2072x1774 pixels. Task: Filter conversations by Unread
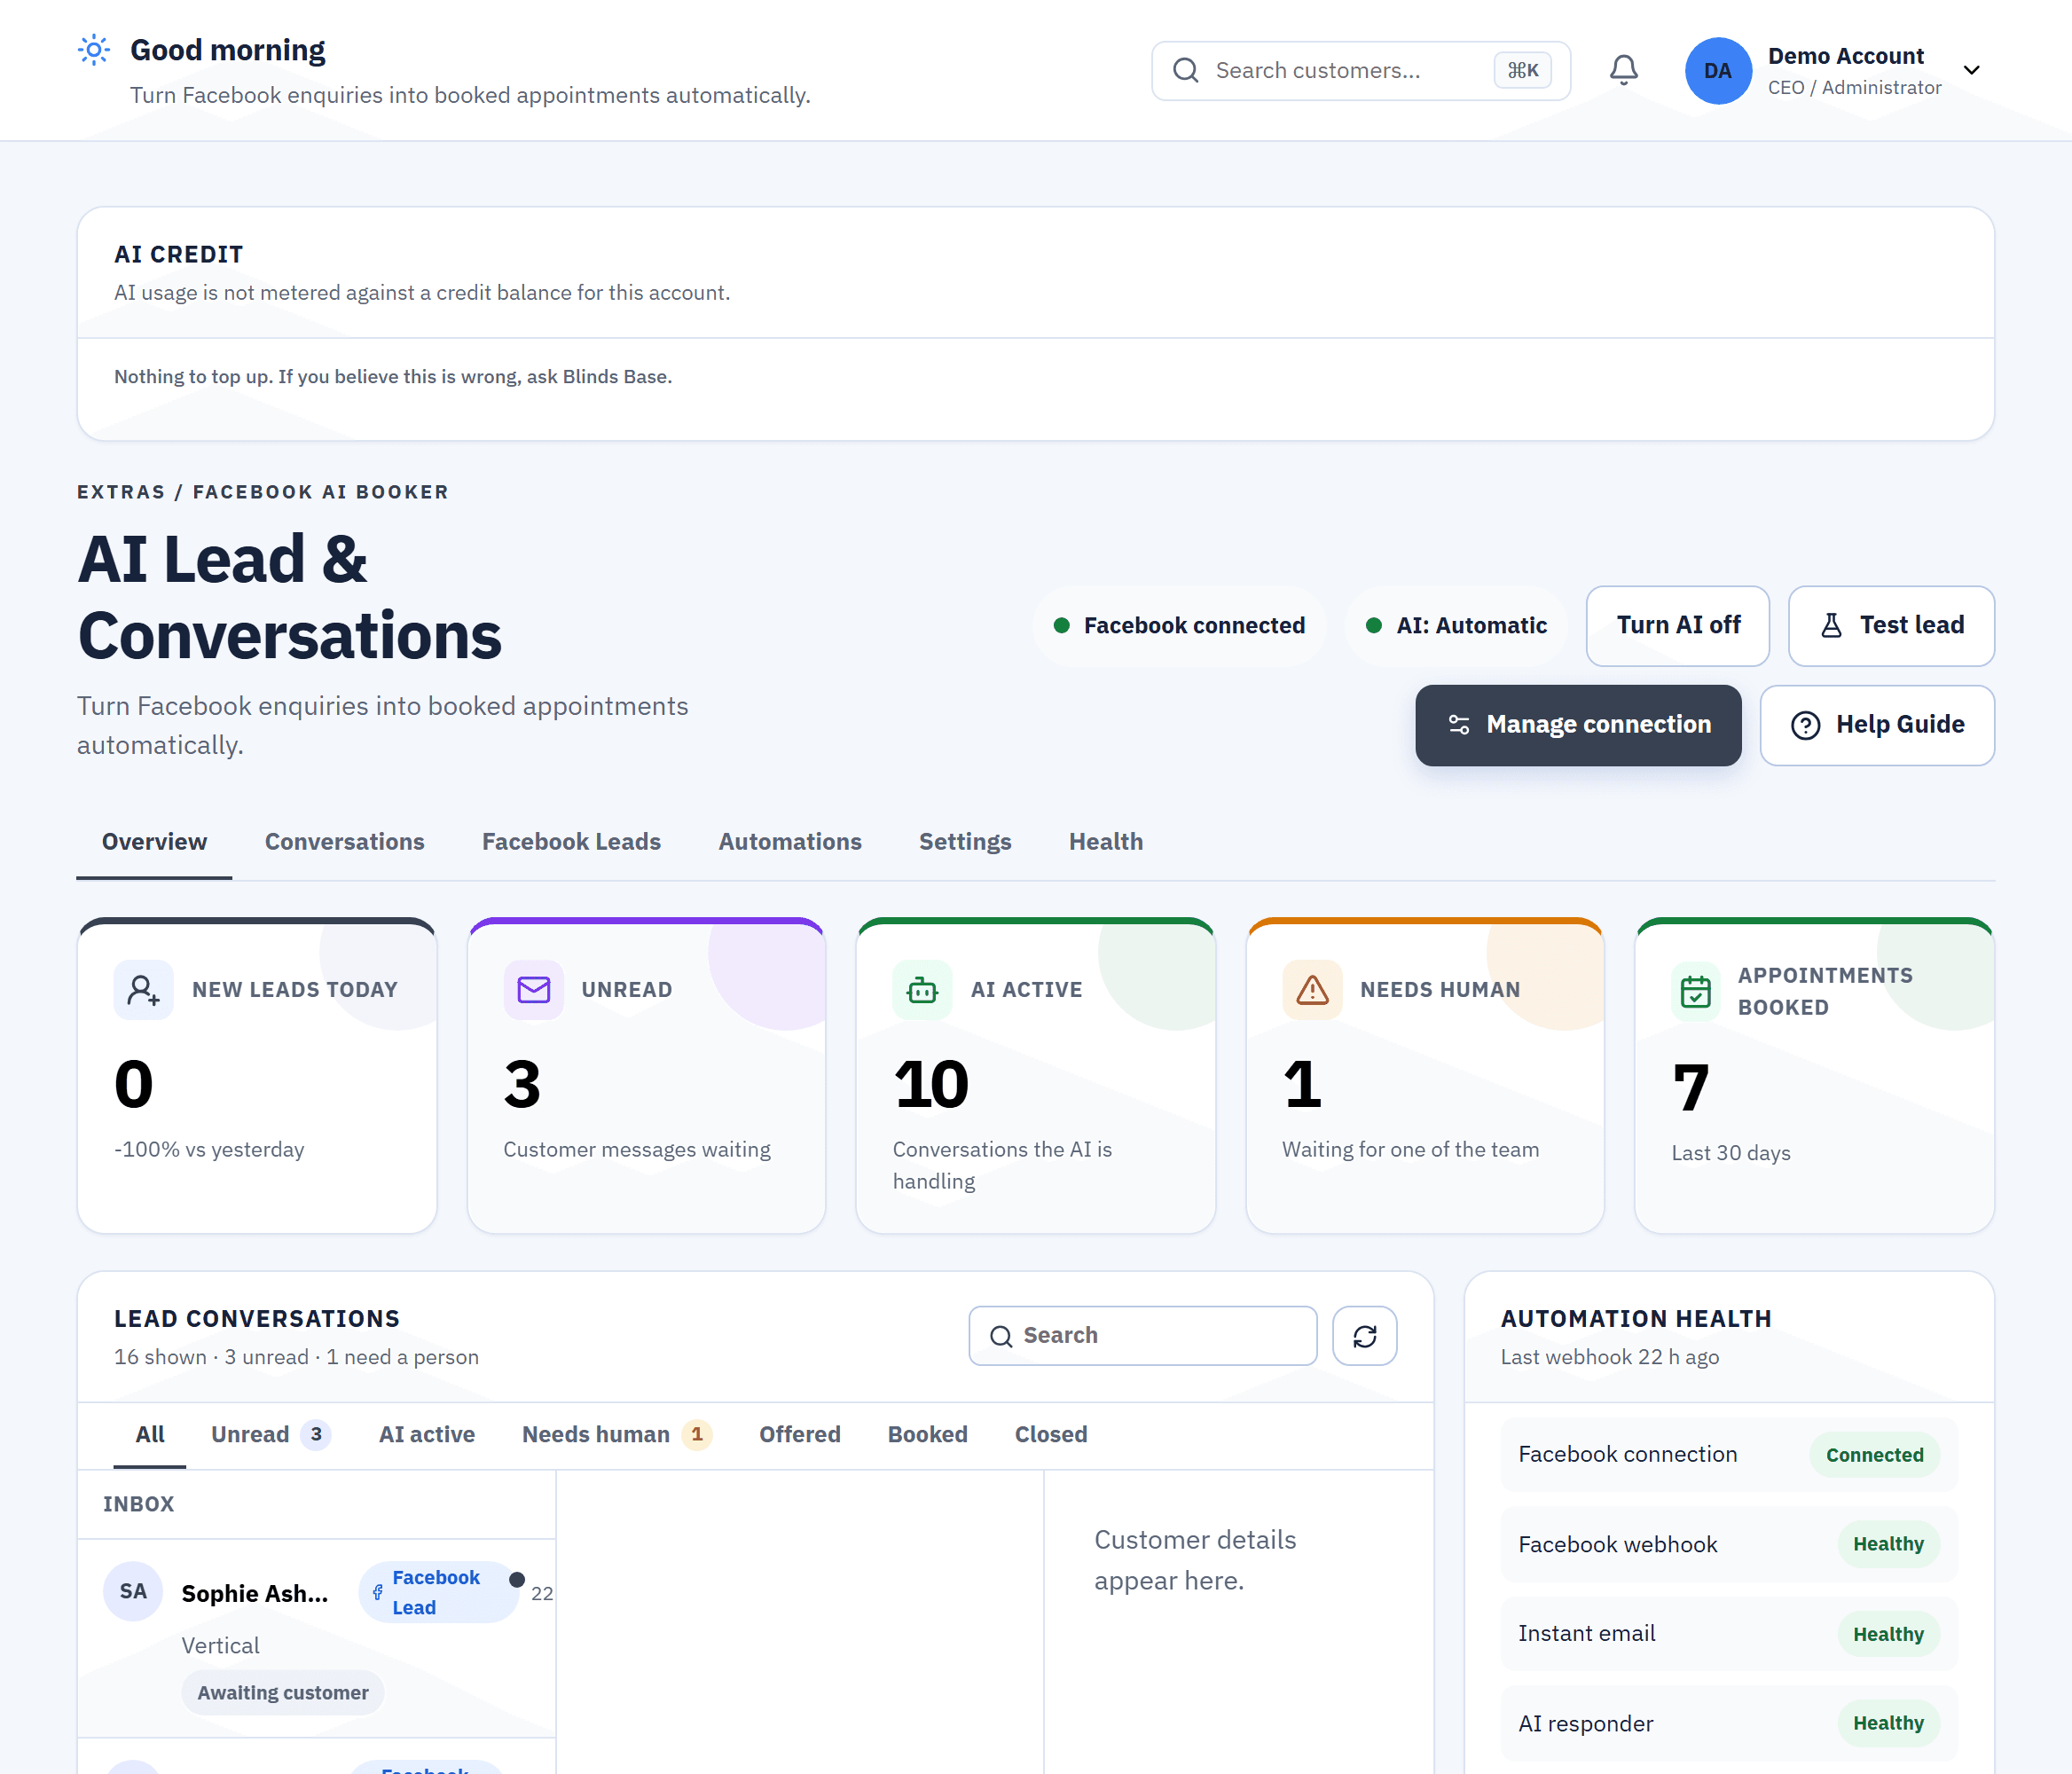270,1435
